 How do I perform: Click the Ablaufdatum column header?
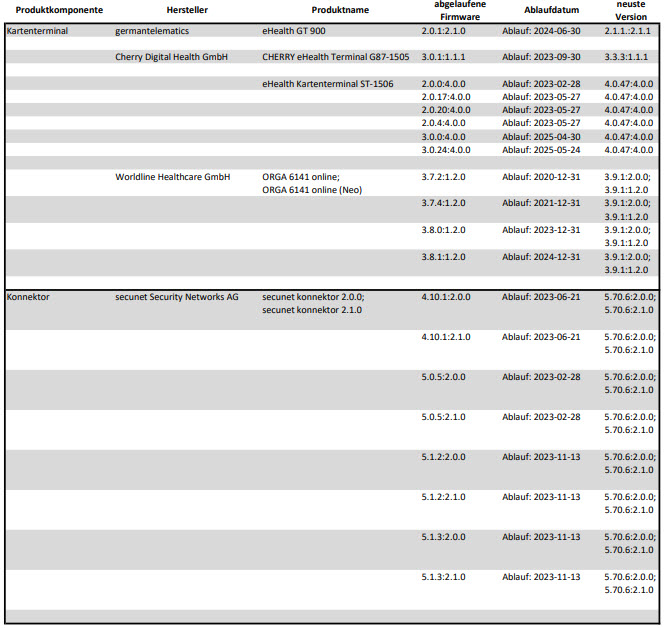pyautogui.click(x=551, y=10)
